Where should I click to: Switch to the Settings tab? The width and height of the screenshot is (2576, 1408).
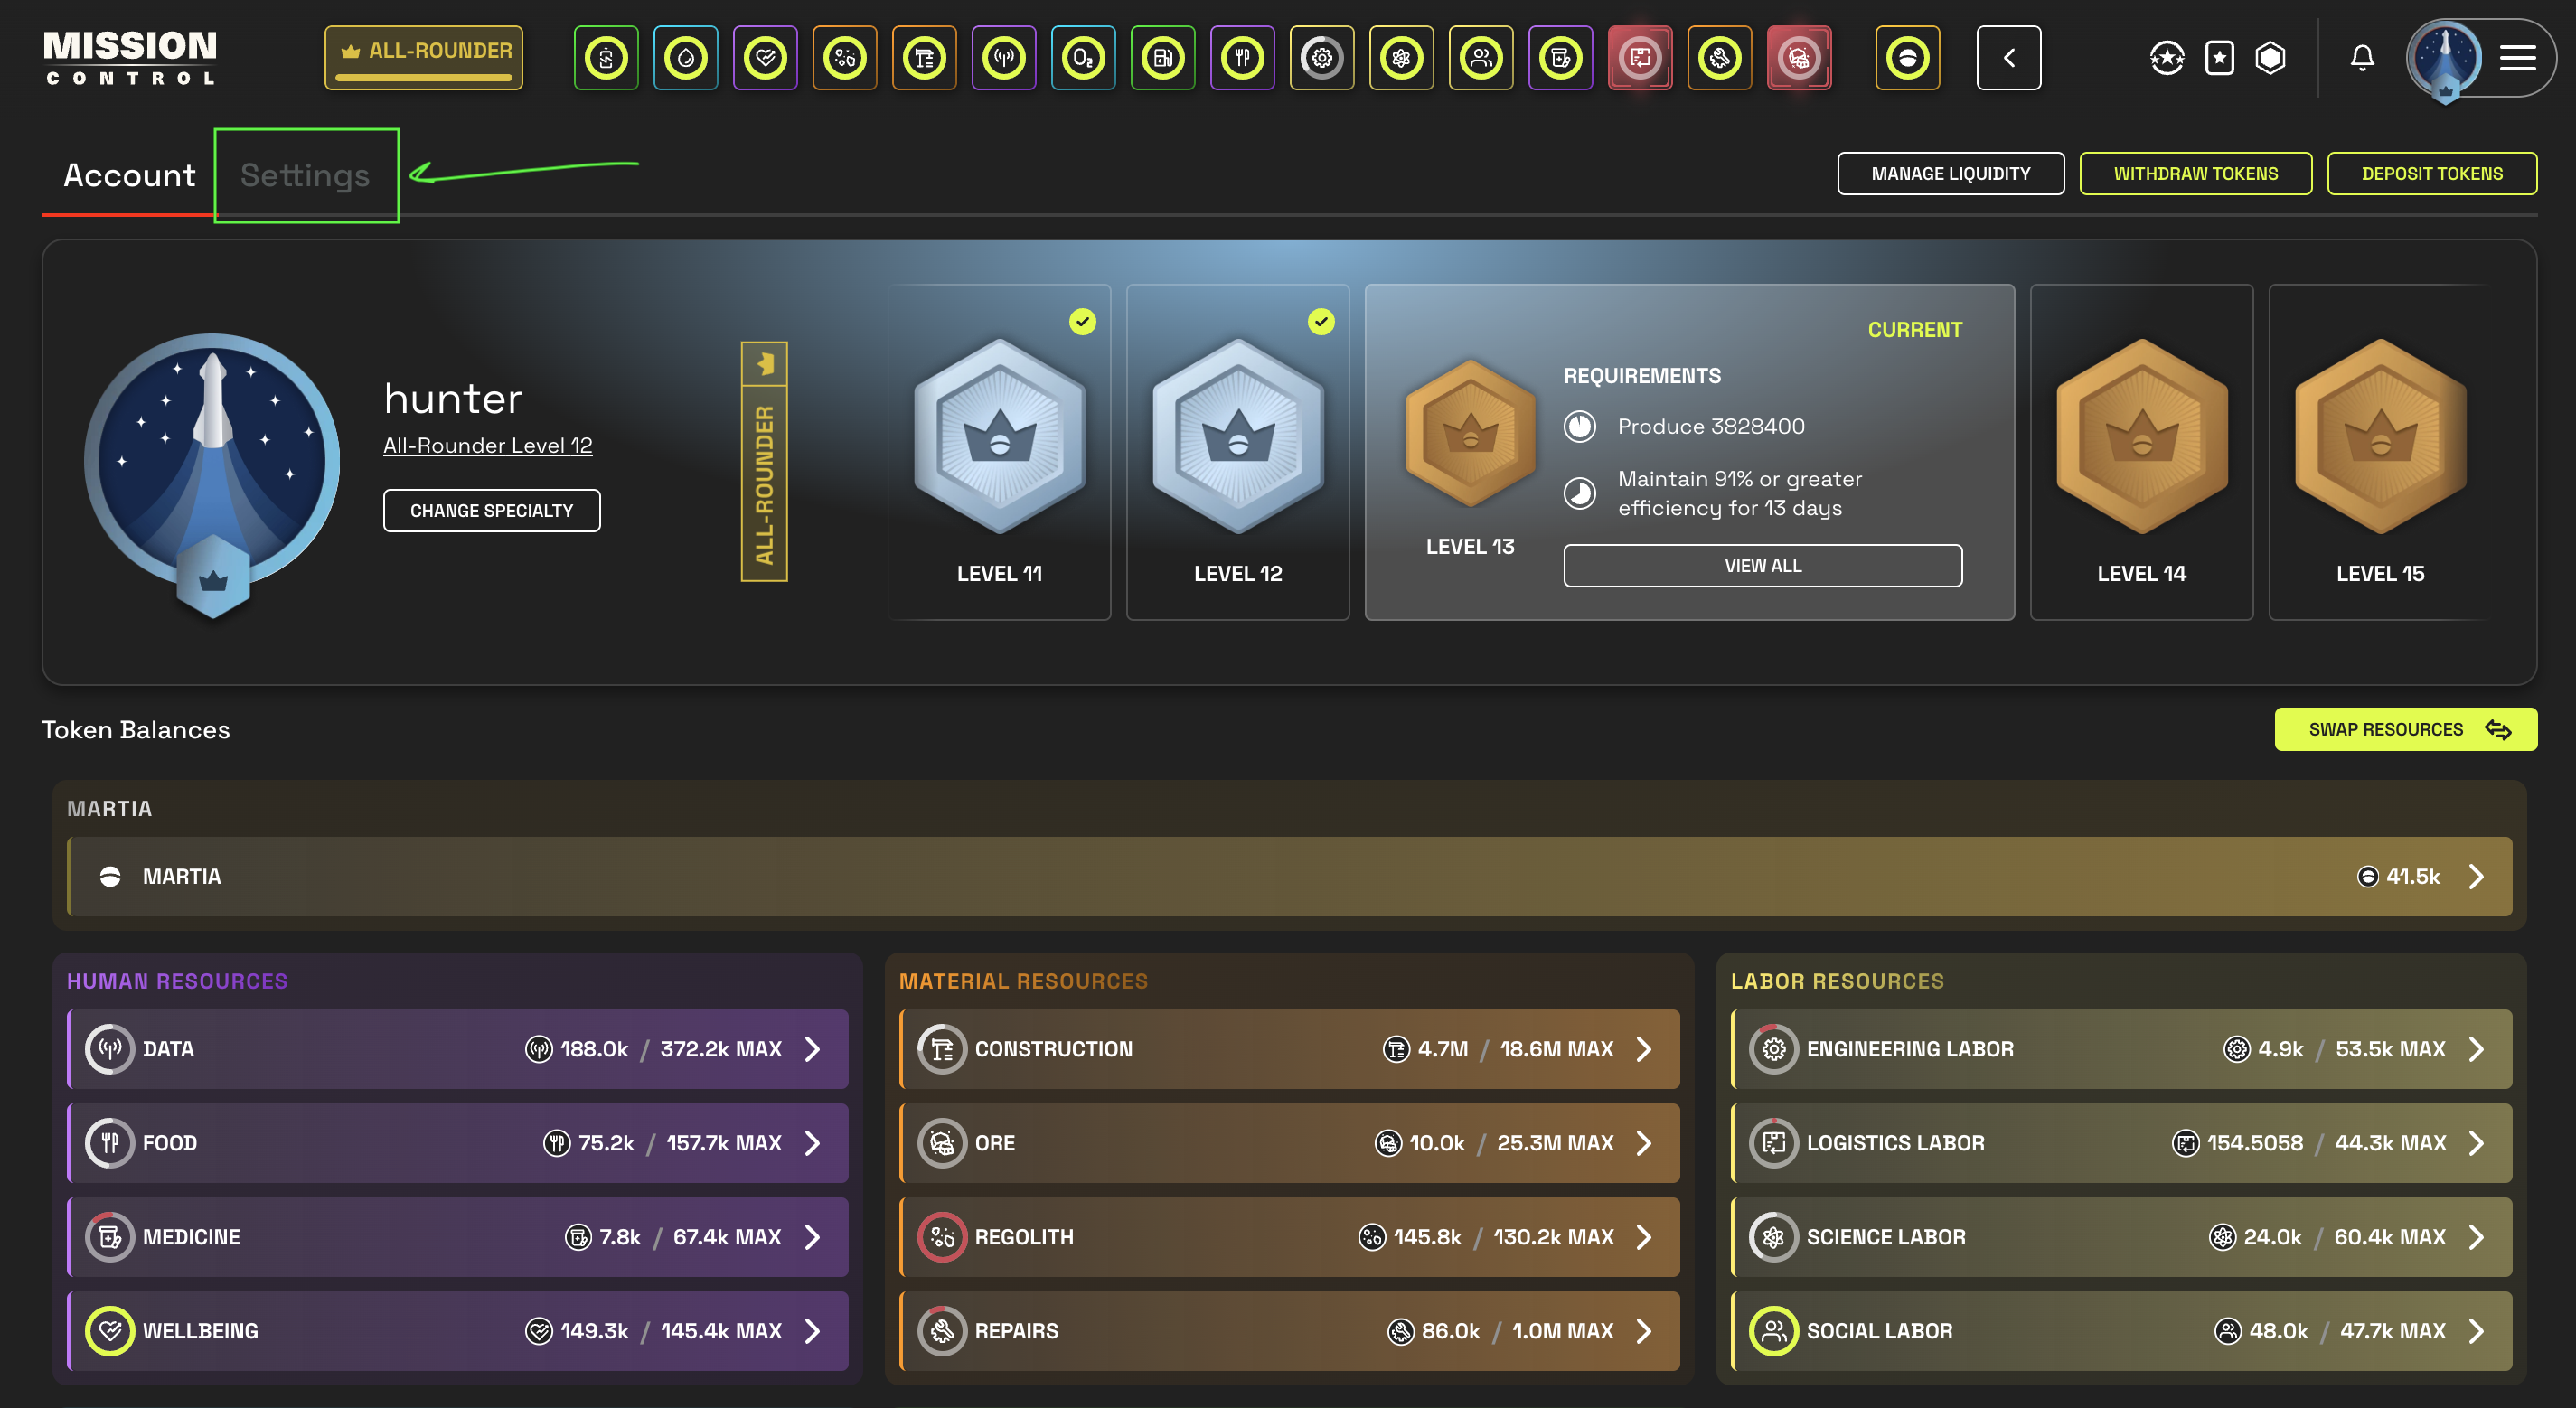[x=305, y=175]
